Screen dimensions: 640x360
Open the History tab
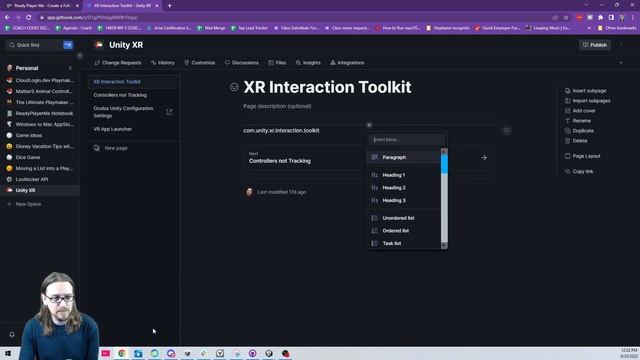(x=162, y=63)
